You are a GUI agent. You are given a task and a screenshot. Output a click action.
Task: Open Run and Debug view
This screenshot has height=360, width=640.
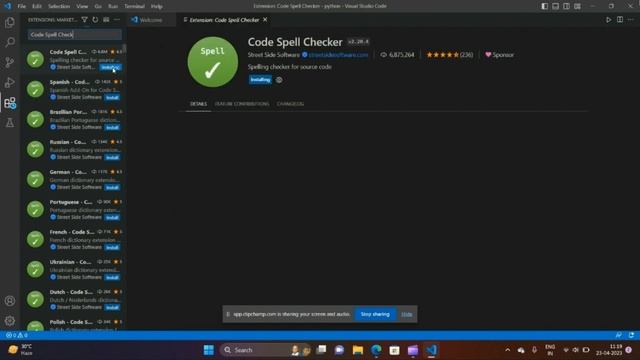tap(10, 82)
